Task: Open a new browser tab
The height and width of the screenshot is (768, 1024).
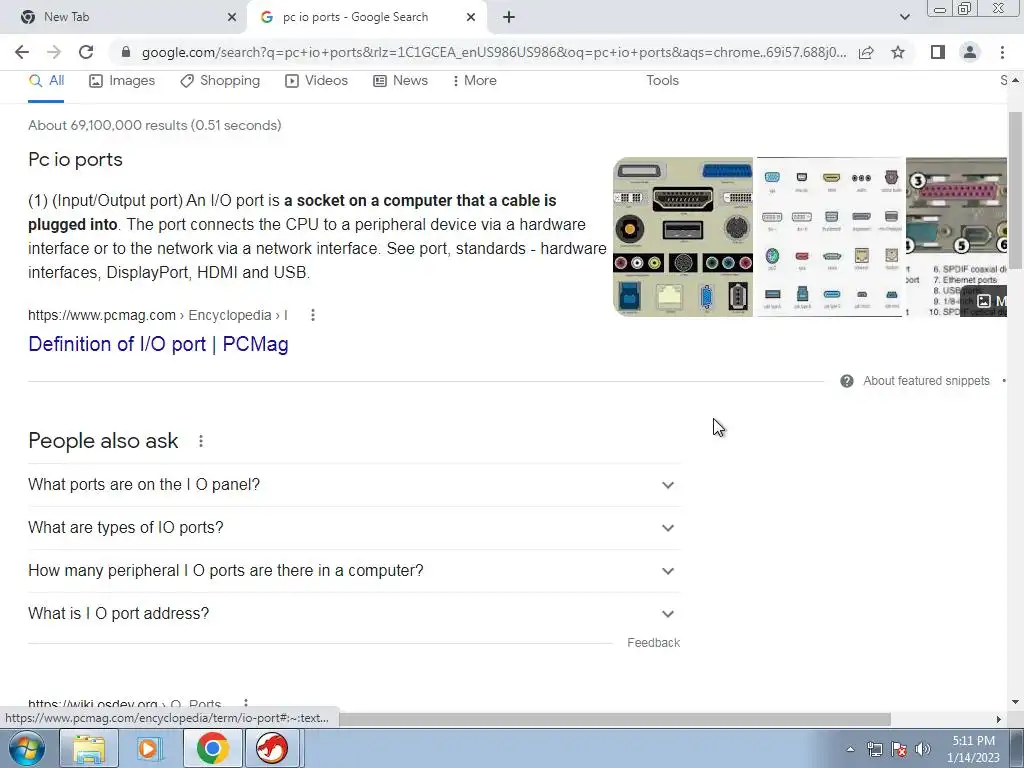Action: coord(509,17)
